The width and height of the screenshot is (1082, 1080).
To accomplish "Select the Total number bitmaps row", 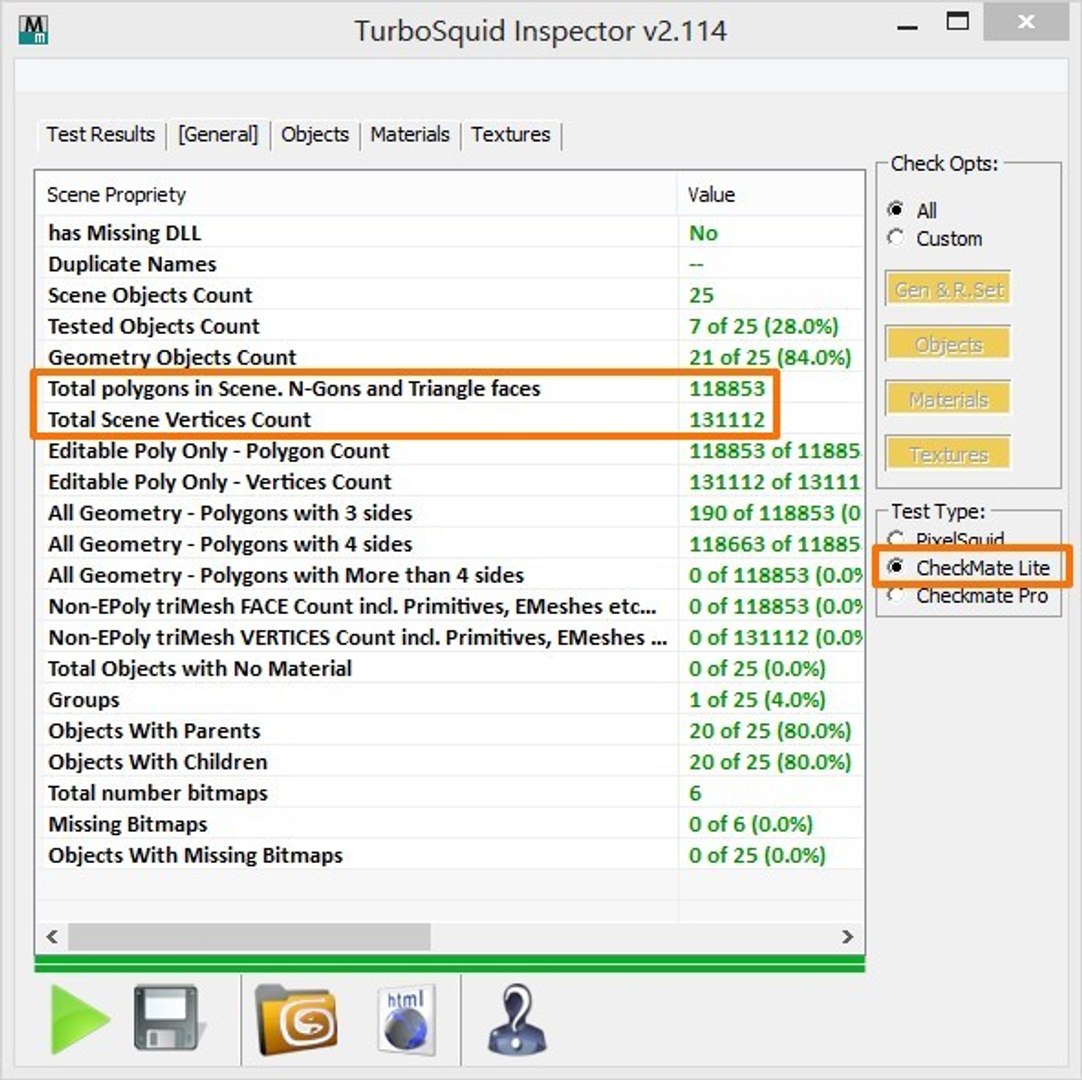I will [x=449, y=793].
